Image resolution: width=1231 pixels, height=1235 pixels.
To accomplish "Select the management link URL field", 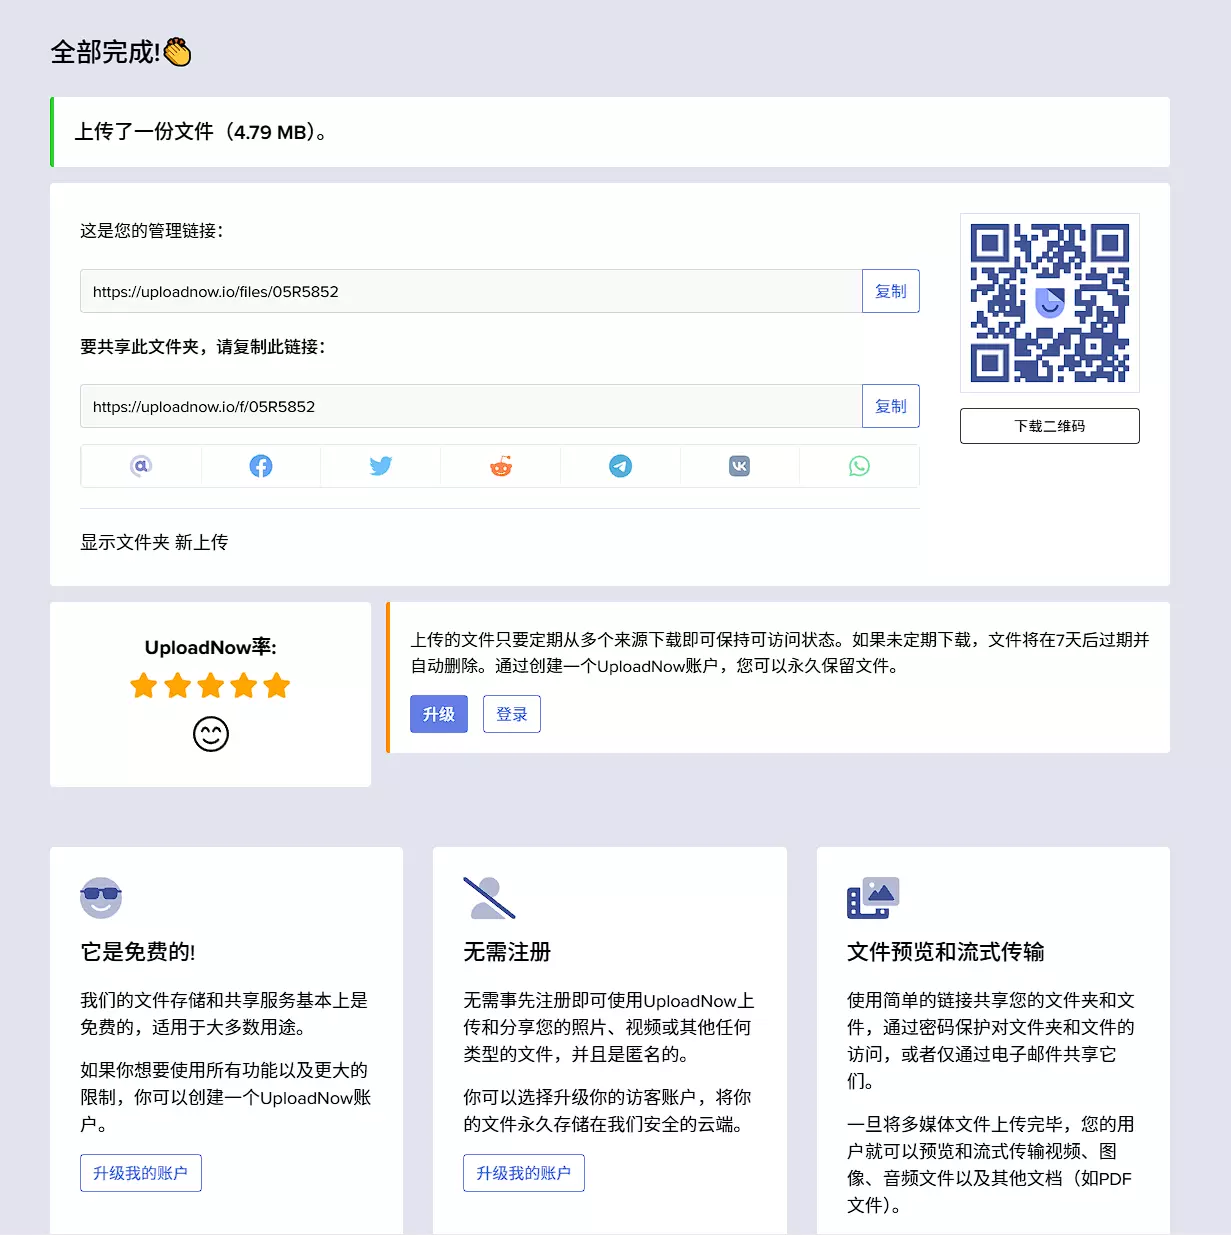I will point(470,291).
